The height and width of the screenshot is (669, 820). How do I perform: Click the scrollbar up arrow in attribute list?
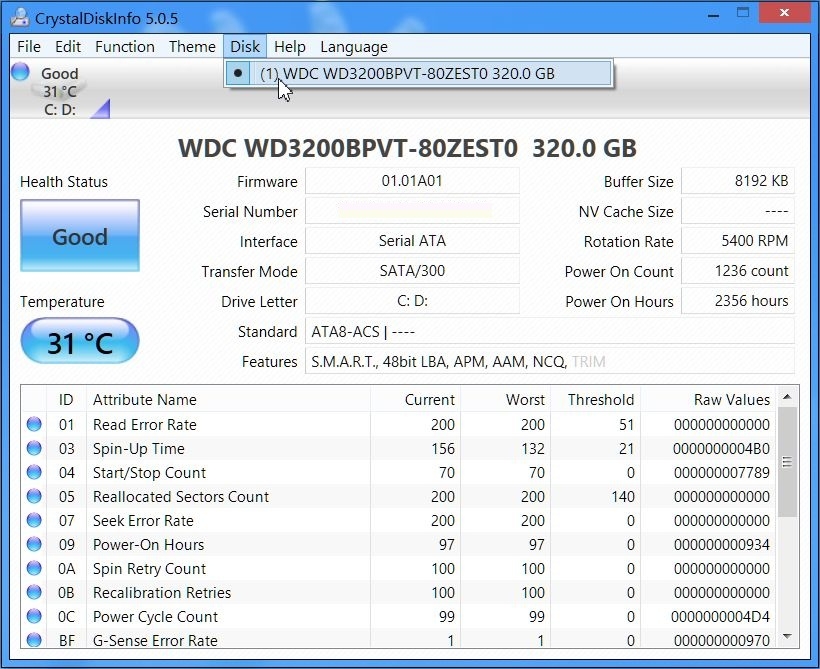[787, 397]
